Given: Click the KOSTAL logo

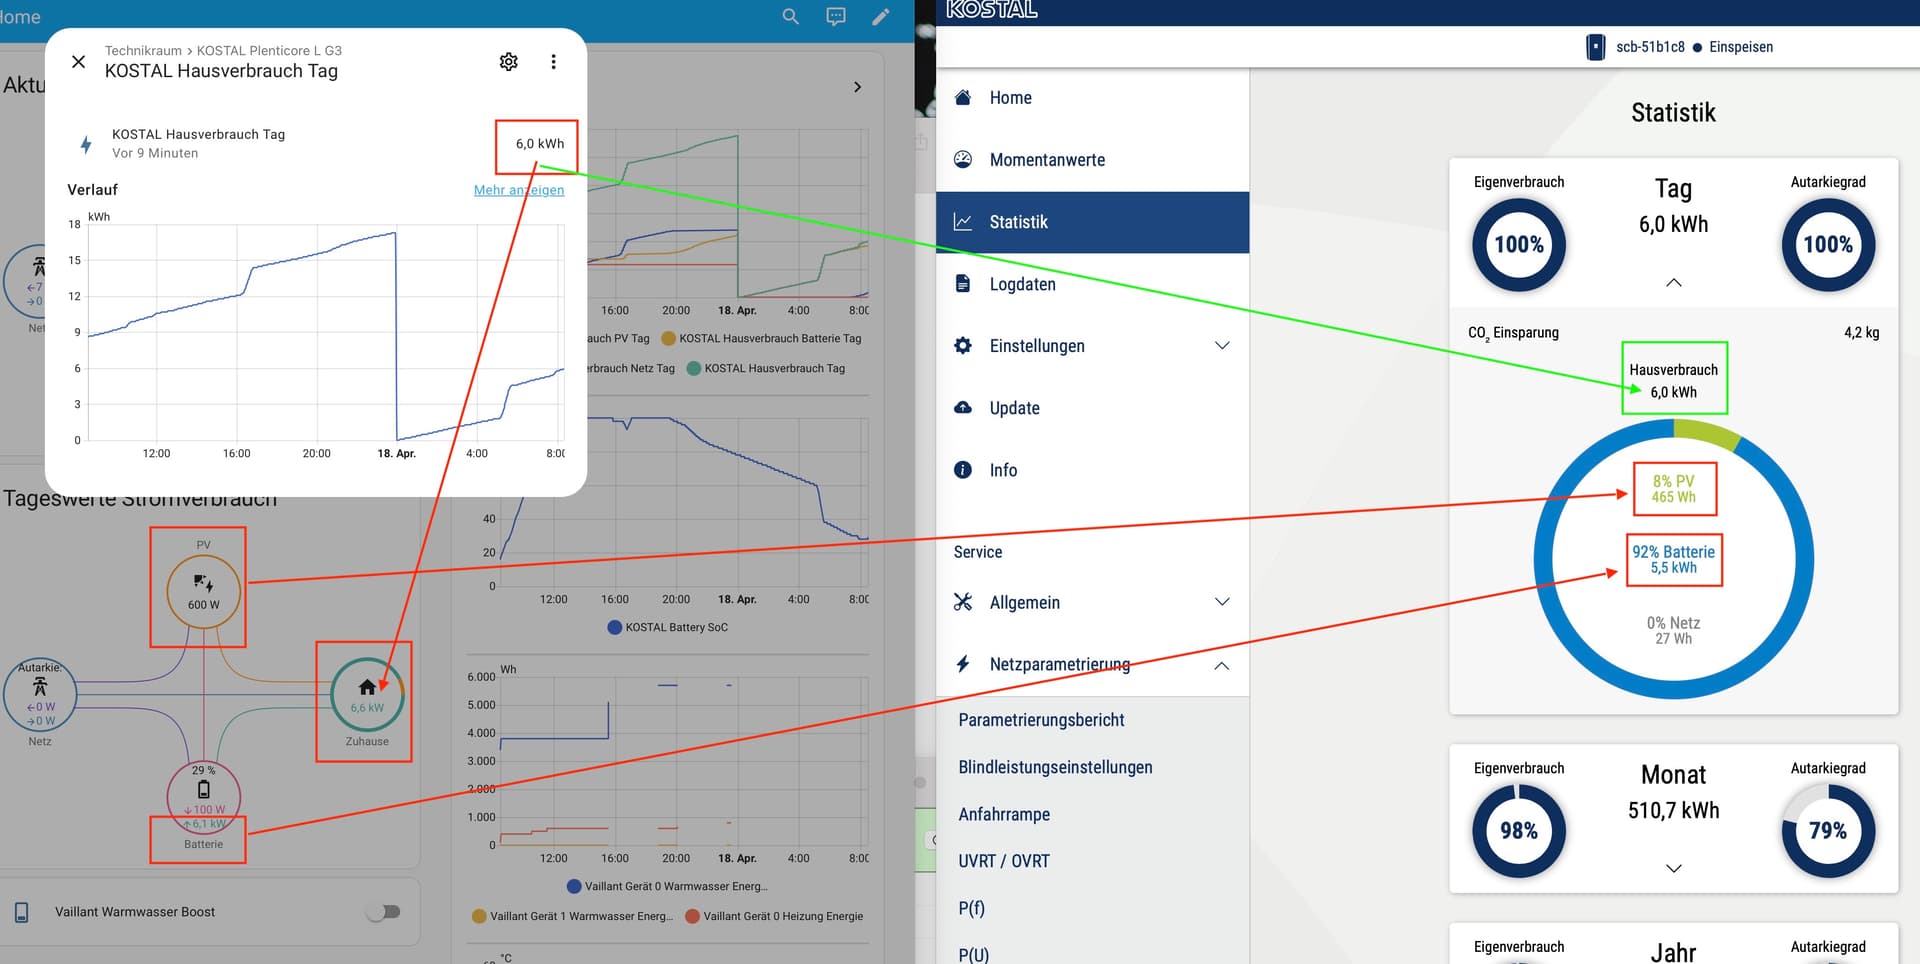Looking at the screenshot, I should [x=992, y=10].
